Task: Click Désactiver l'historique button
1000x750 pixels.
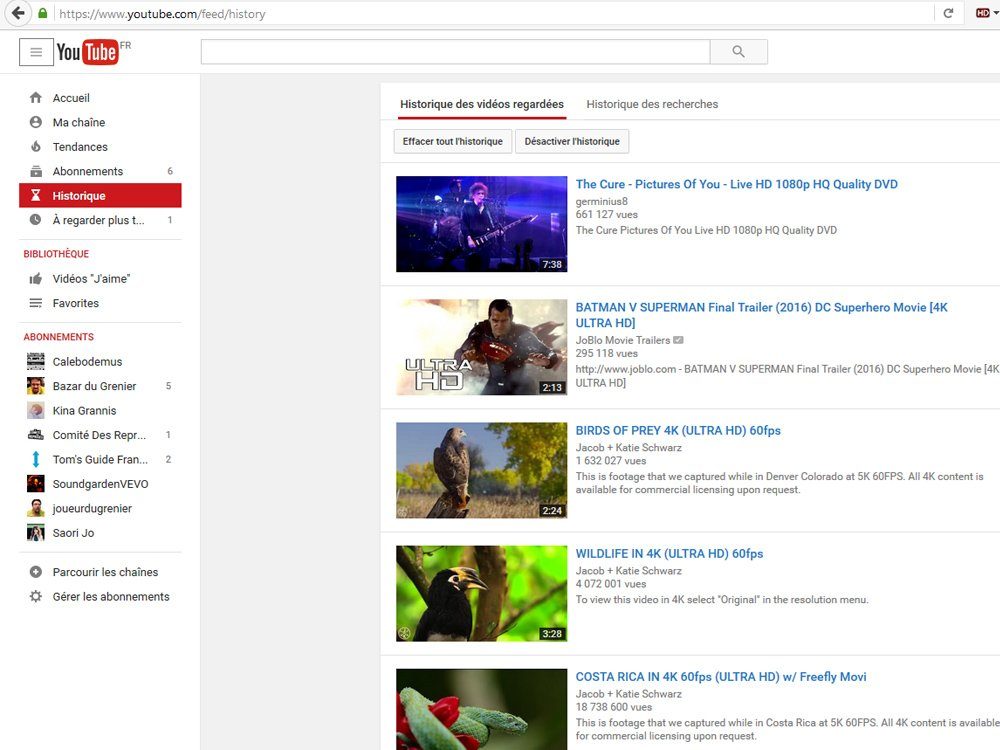Action: tap(572, 142)
